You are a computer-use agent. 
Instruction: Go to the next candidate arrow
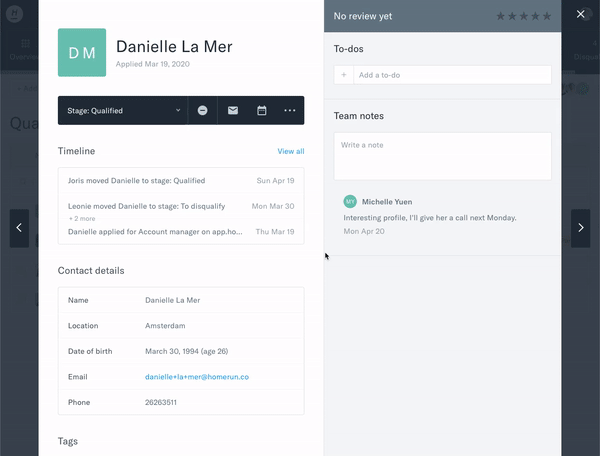pos(580,228)
